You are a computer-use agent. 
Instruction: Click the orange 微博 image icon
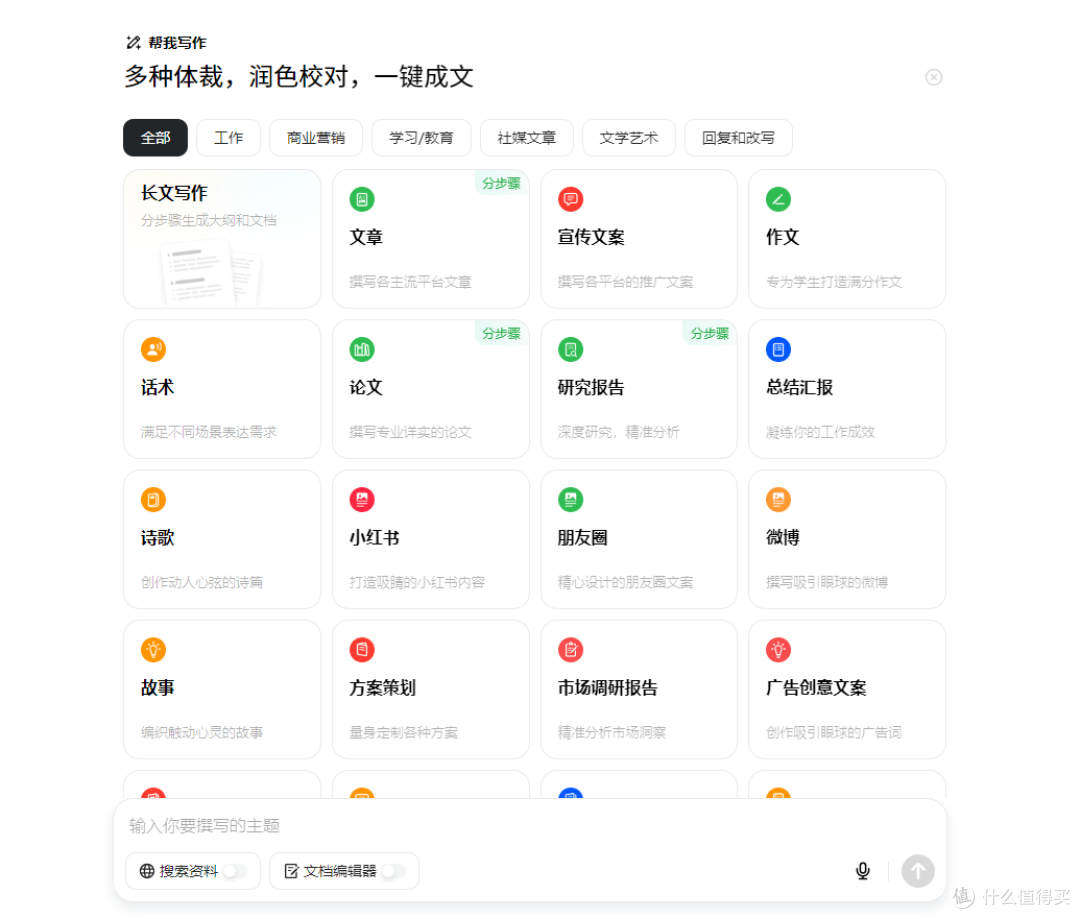coord(778,499)
